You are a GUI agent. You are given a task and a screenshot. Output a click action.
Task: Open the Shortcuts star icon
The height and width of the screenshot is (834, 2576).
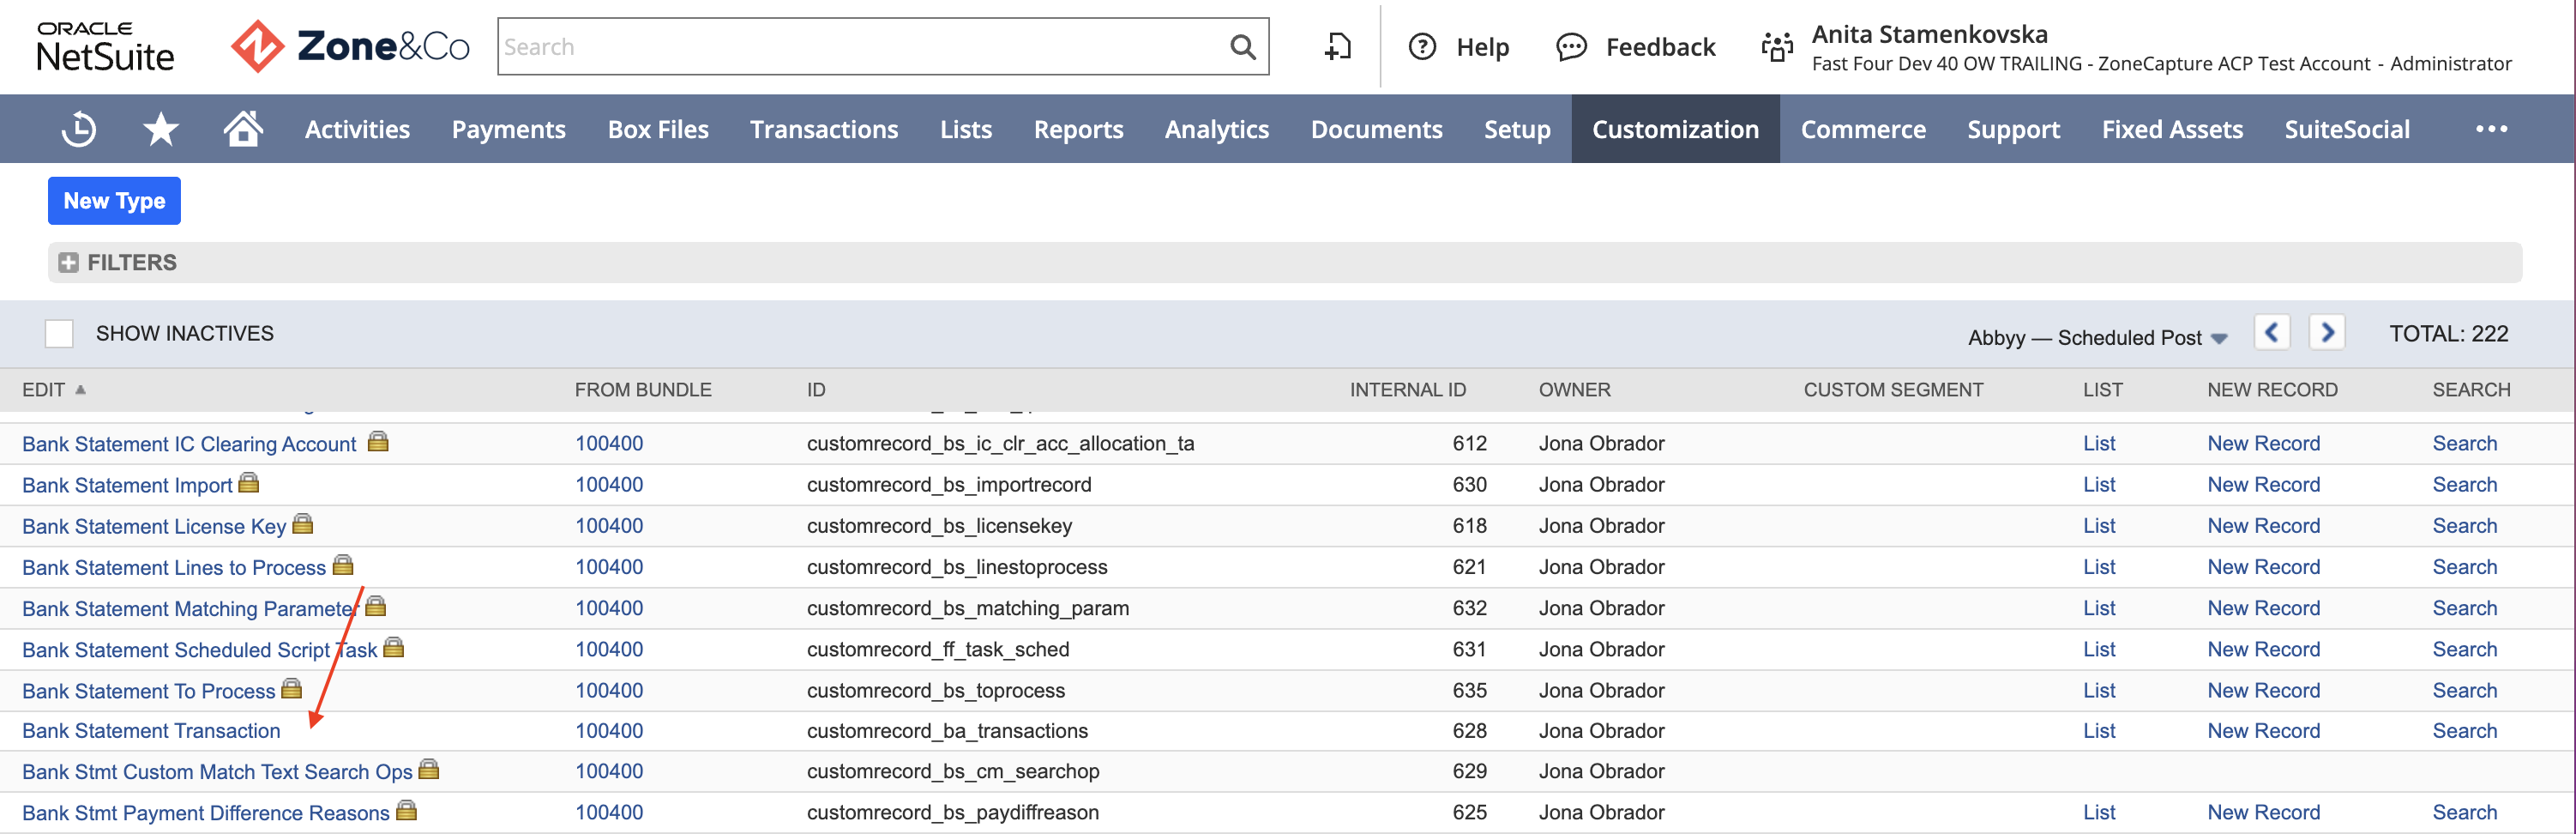coord(160,129)
